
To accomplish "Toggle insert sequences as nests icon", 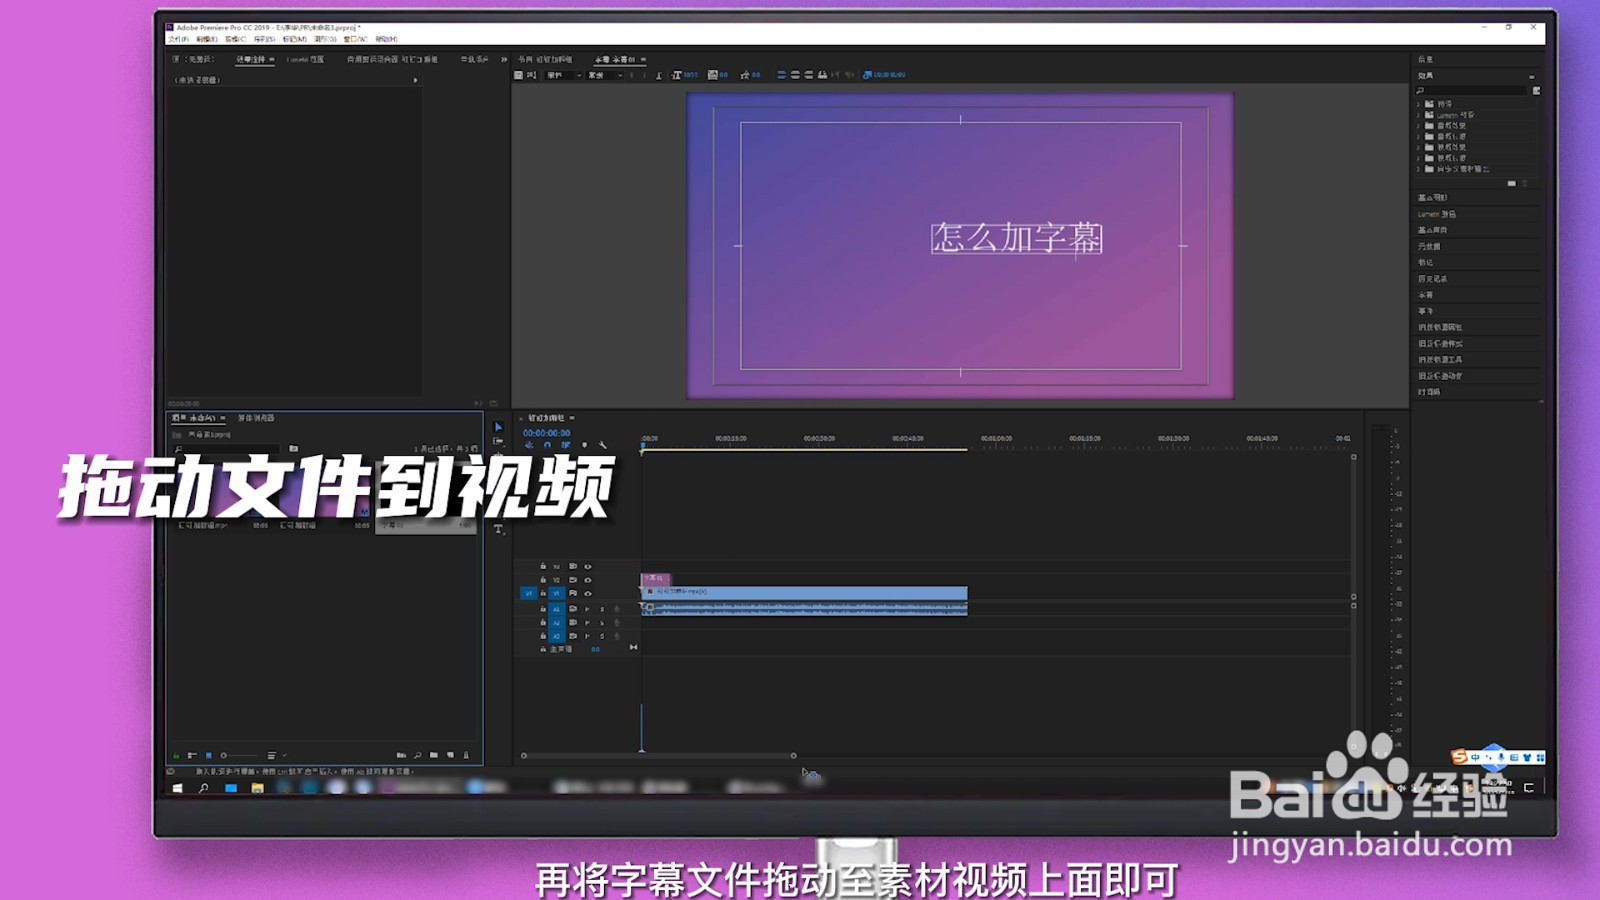I will pos(529,445).
